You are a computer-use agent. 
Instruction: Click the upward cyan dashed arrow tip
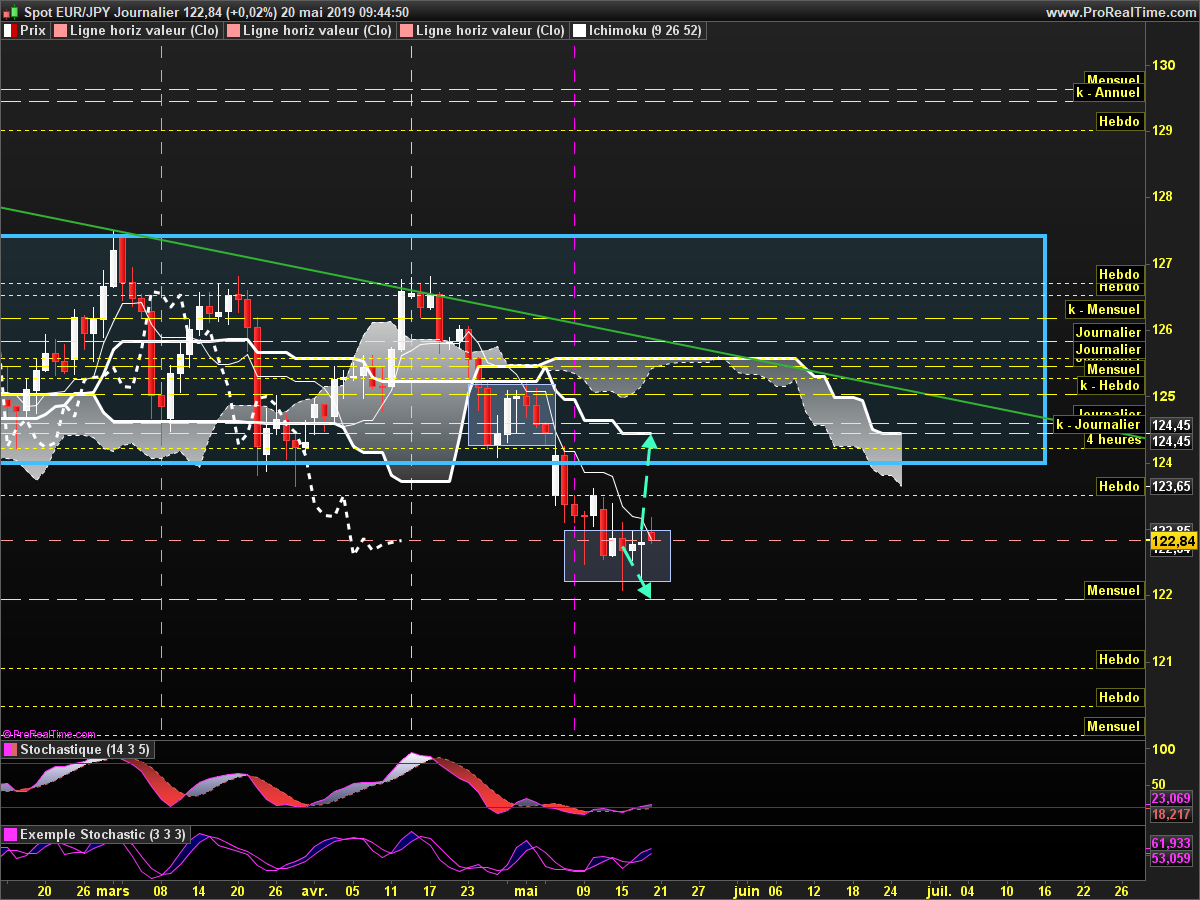(651, 437)
